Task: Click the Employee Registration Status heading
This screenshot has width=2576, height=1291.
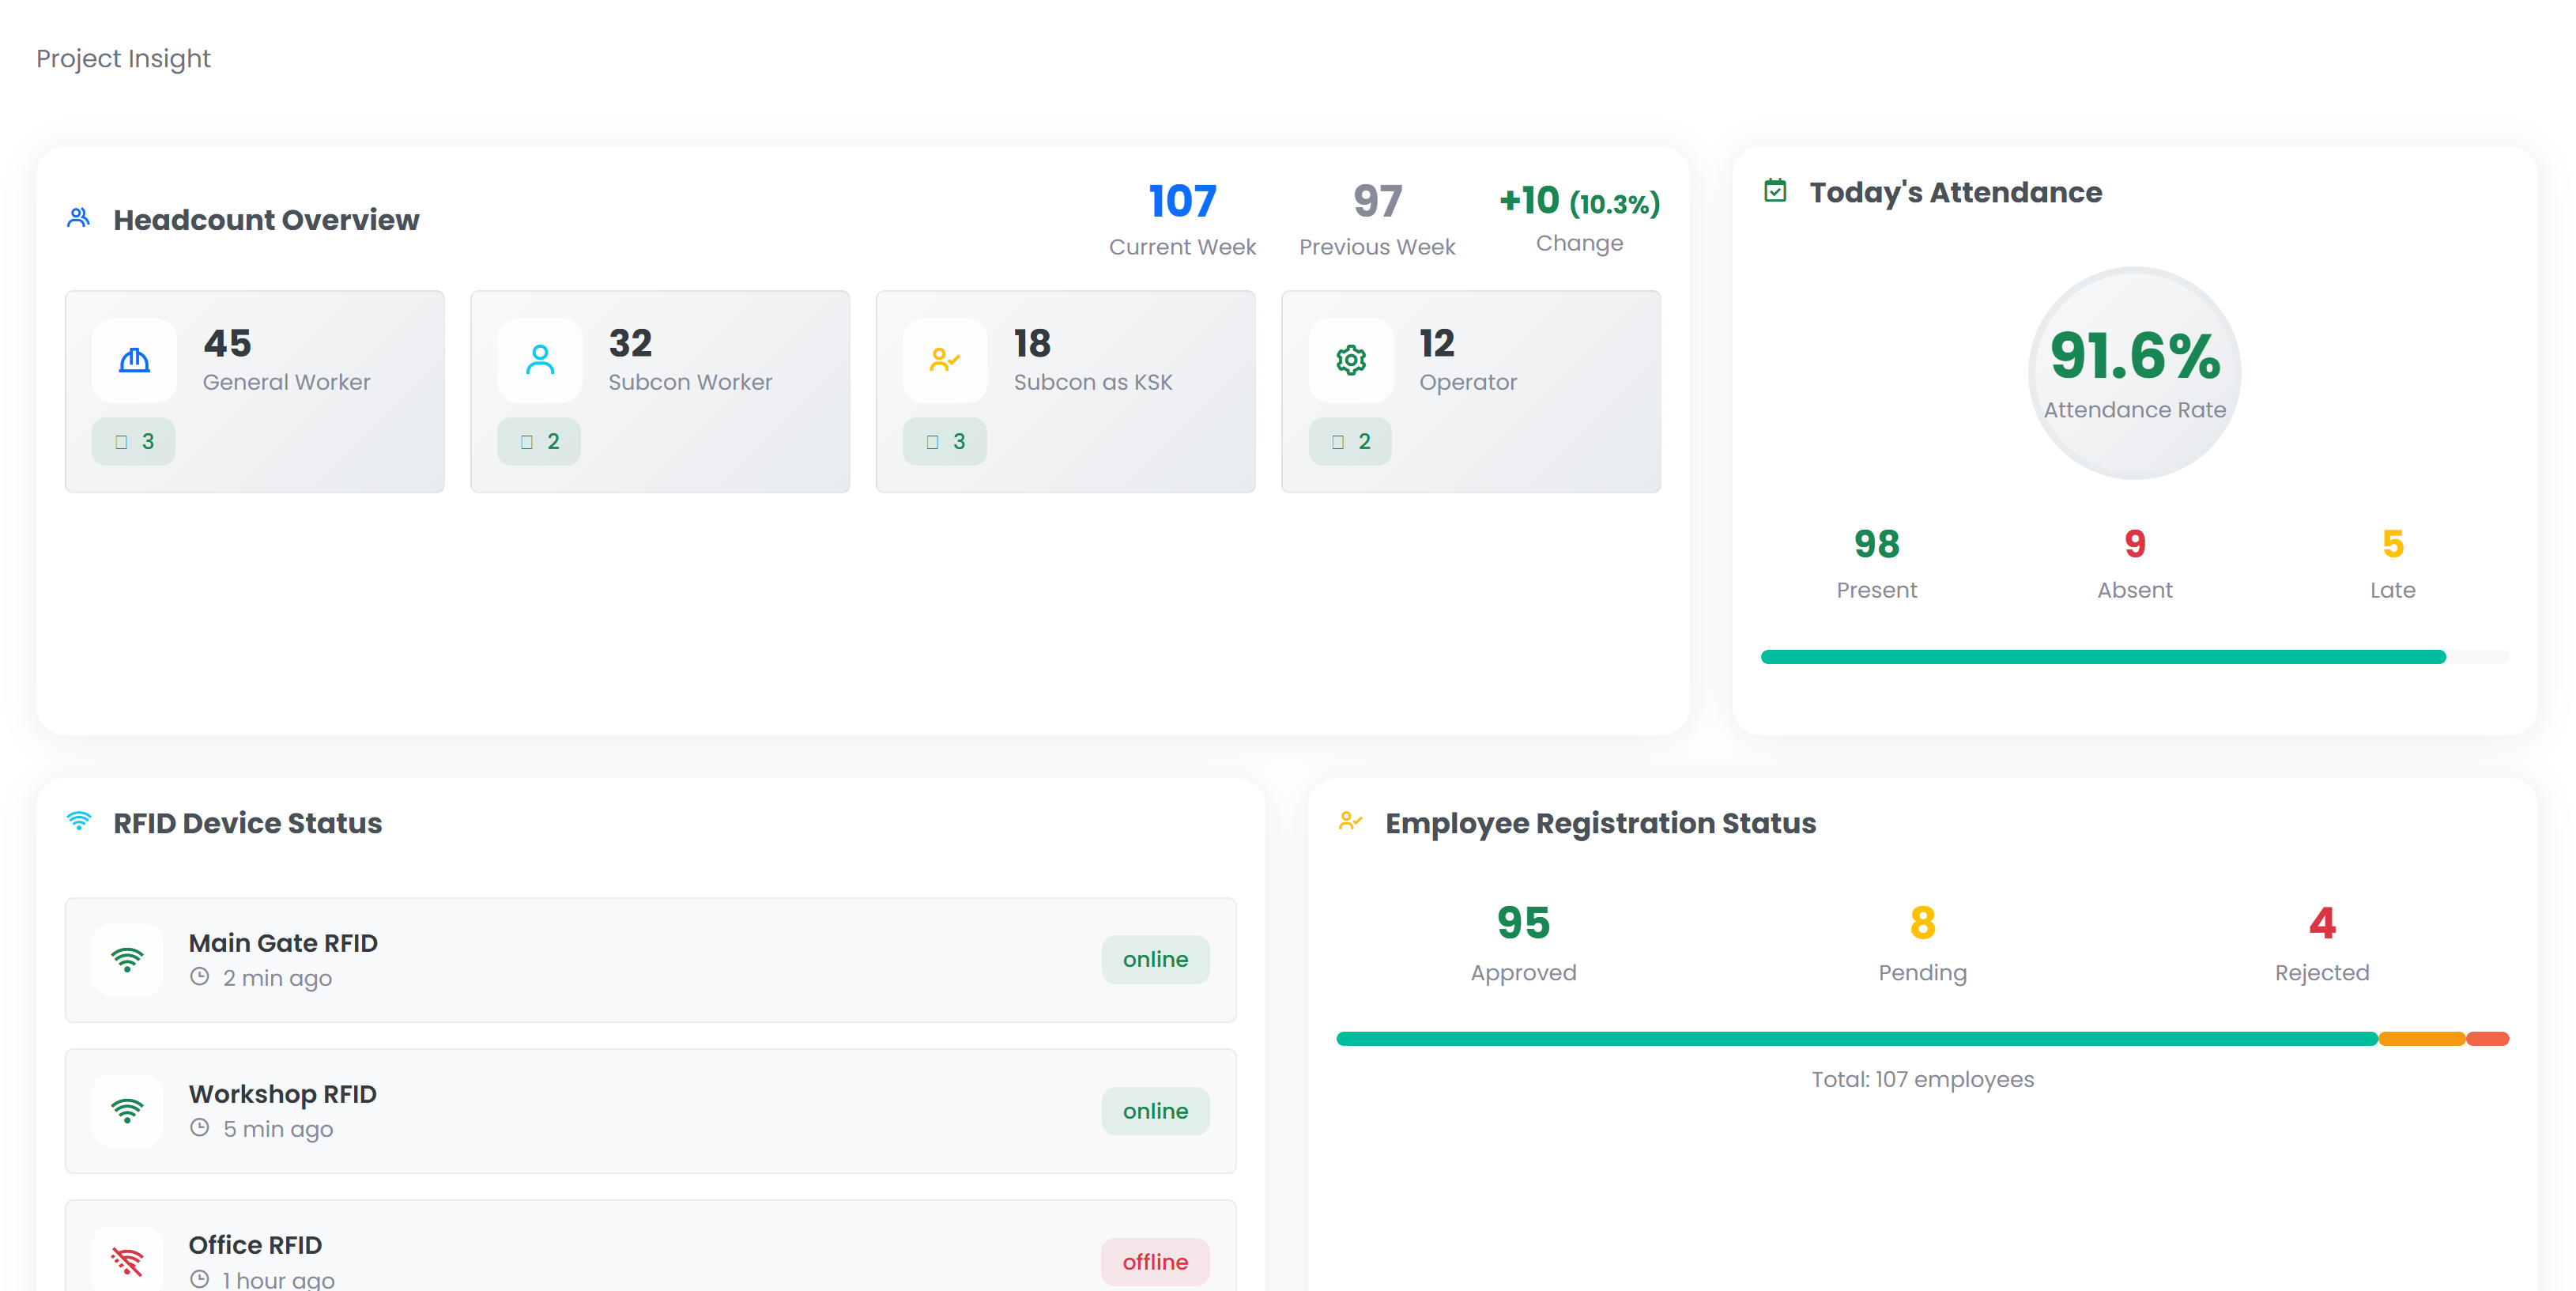Action: click(x=1600, y=823)
